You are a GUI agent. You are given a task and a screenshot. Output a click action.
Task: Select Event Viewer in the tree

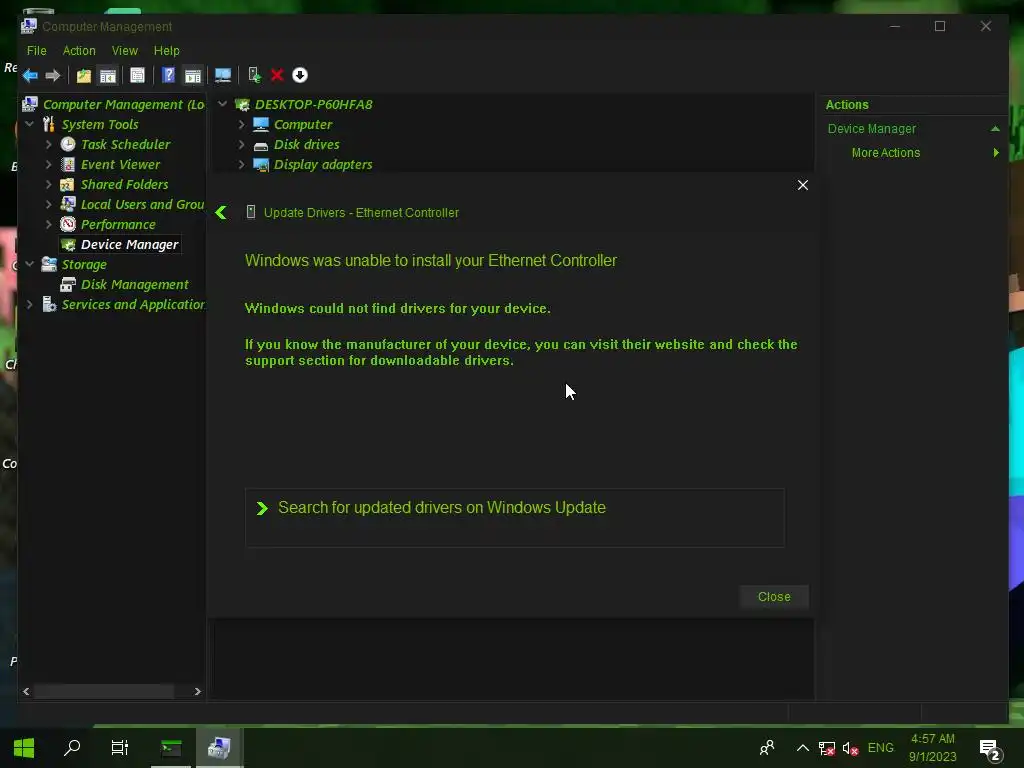click(x=120, y=165)
